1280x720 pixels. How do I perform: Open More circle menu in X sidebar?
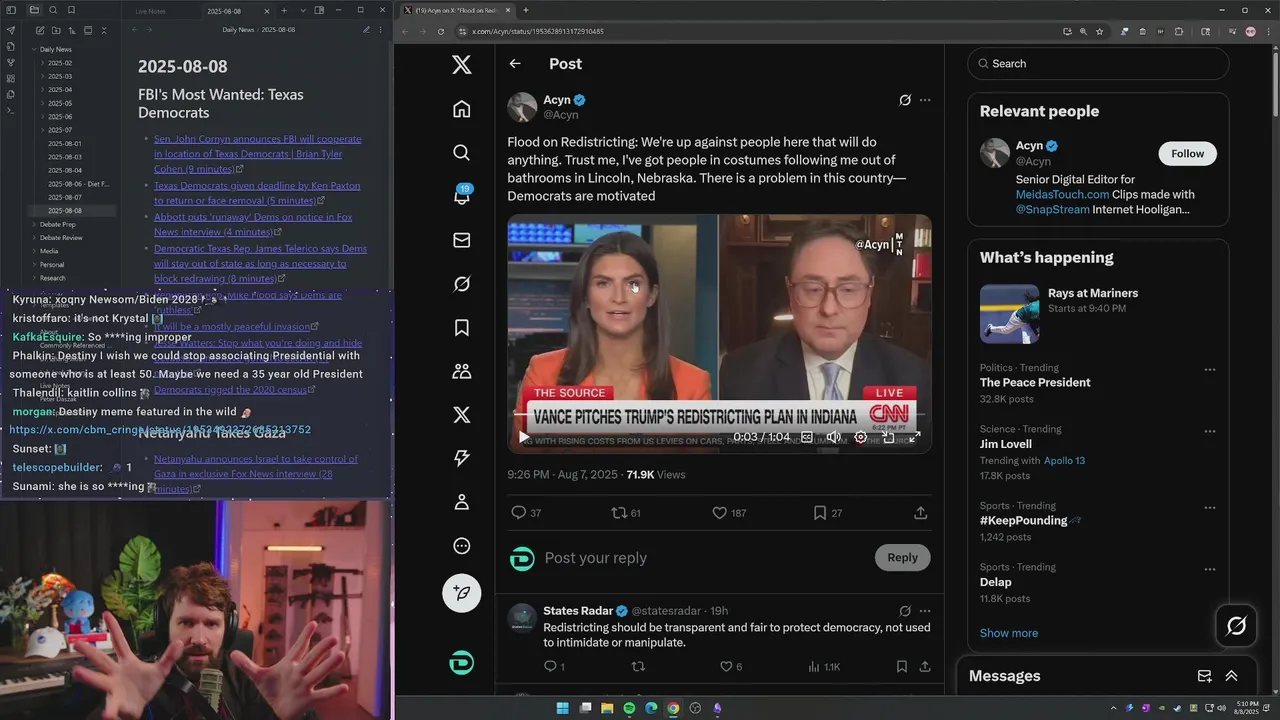pos(461,546)
